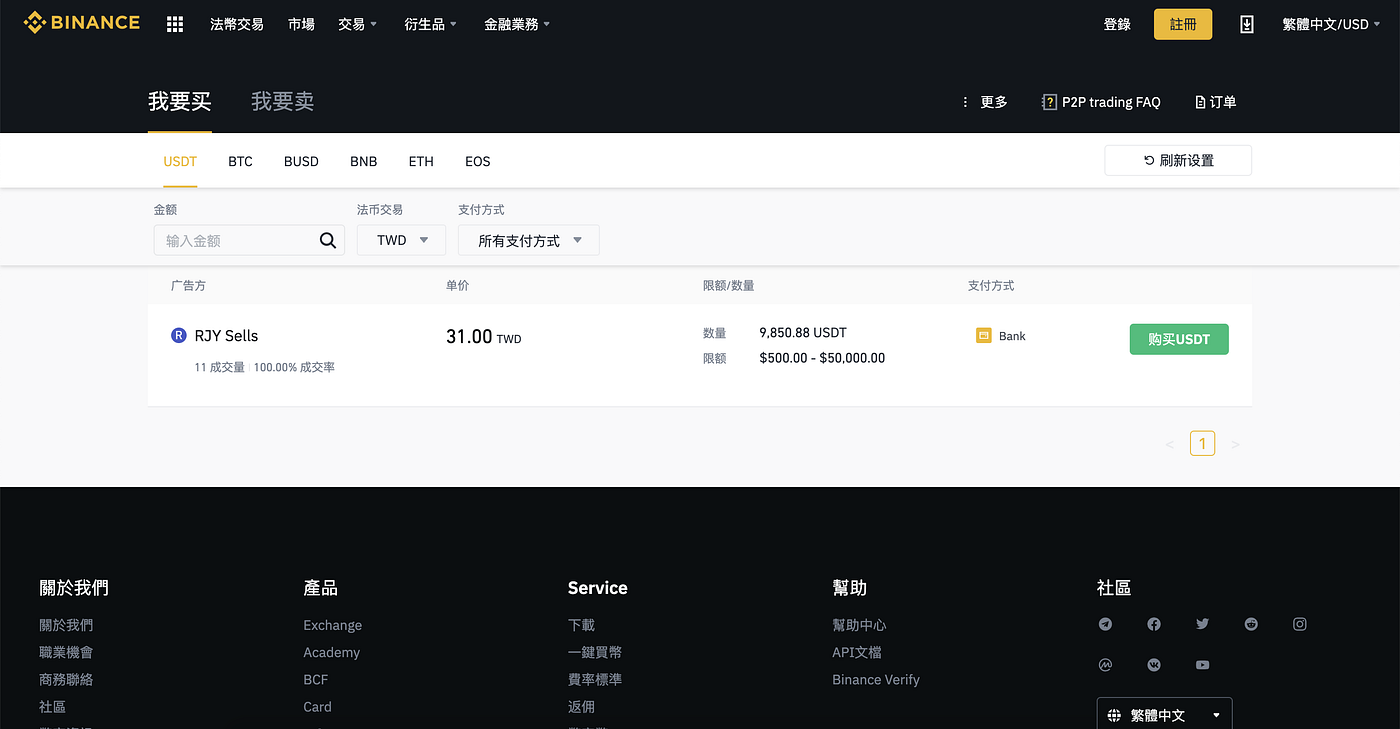
Task: Open the Reddit community link
Action: point(1251,624)
